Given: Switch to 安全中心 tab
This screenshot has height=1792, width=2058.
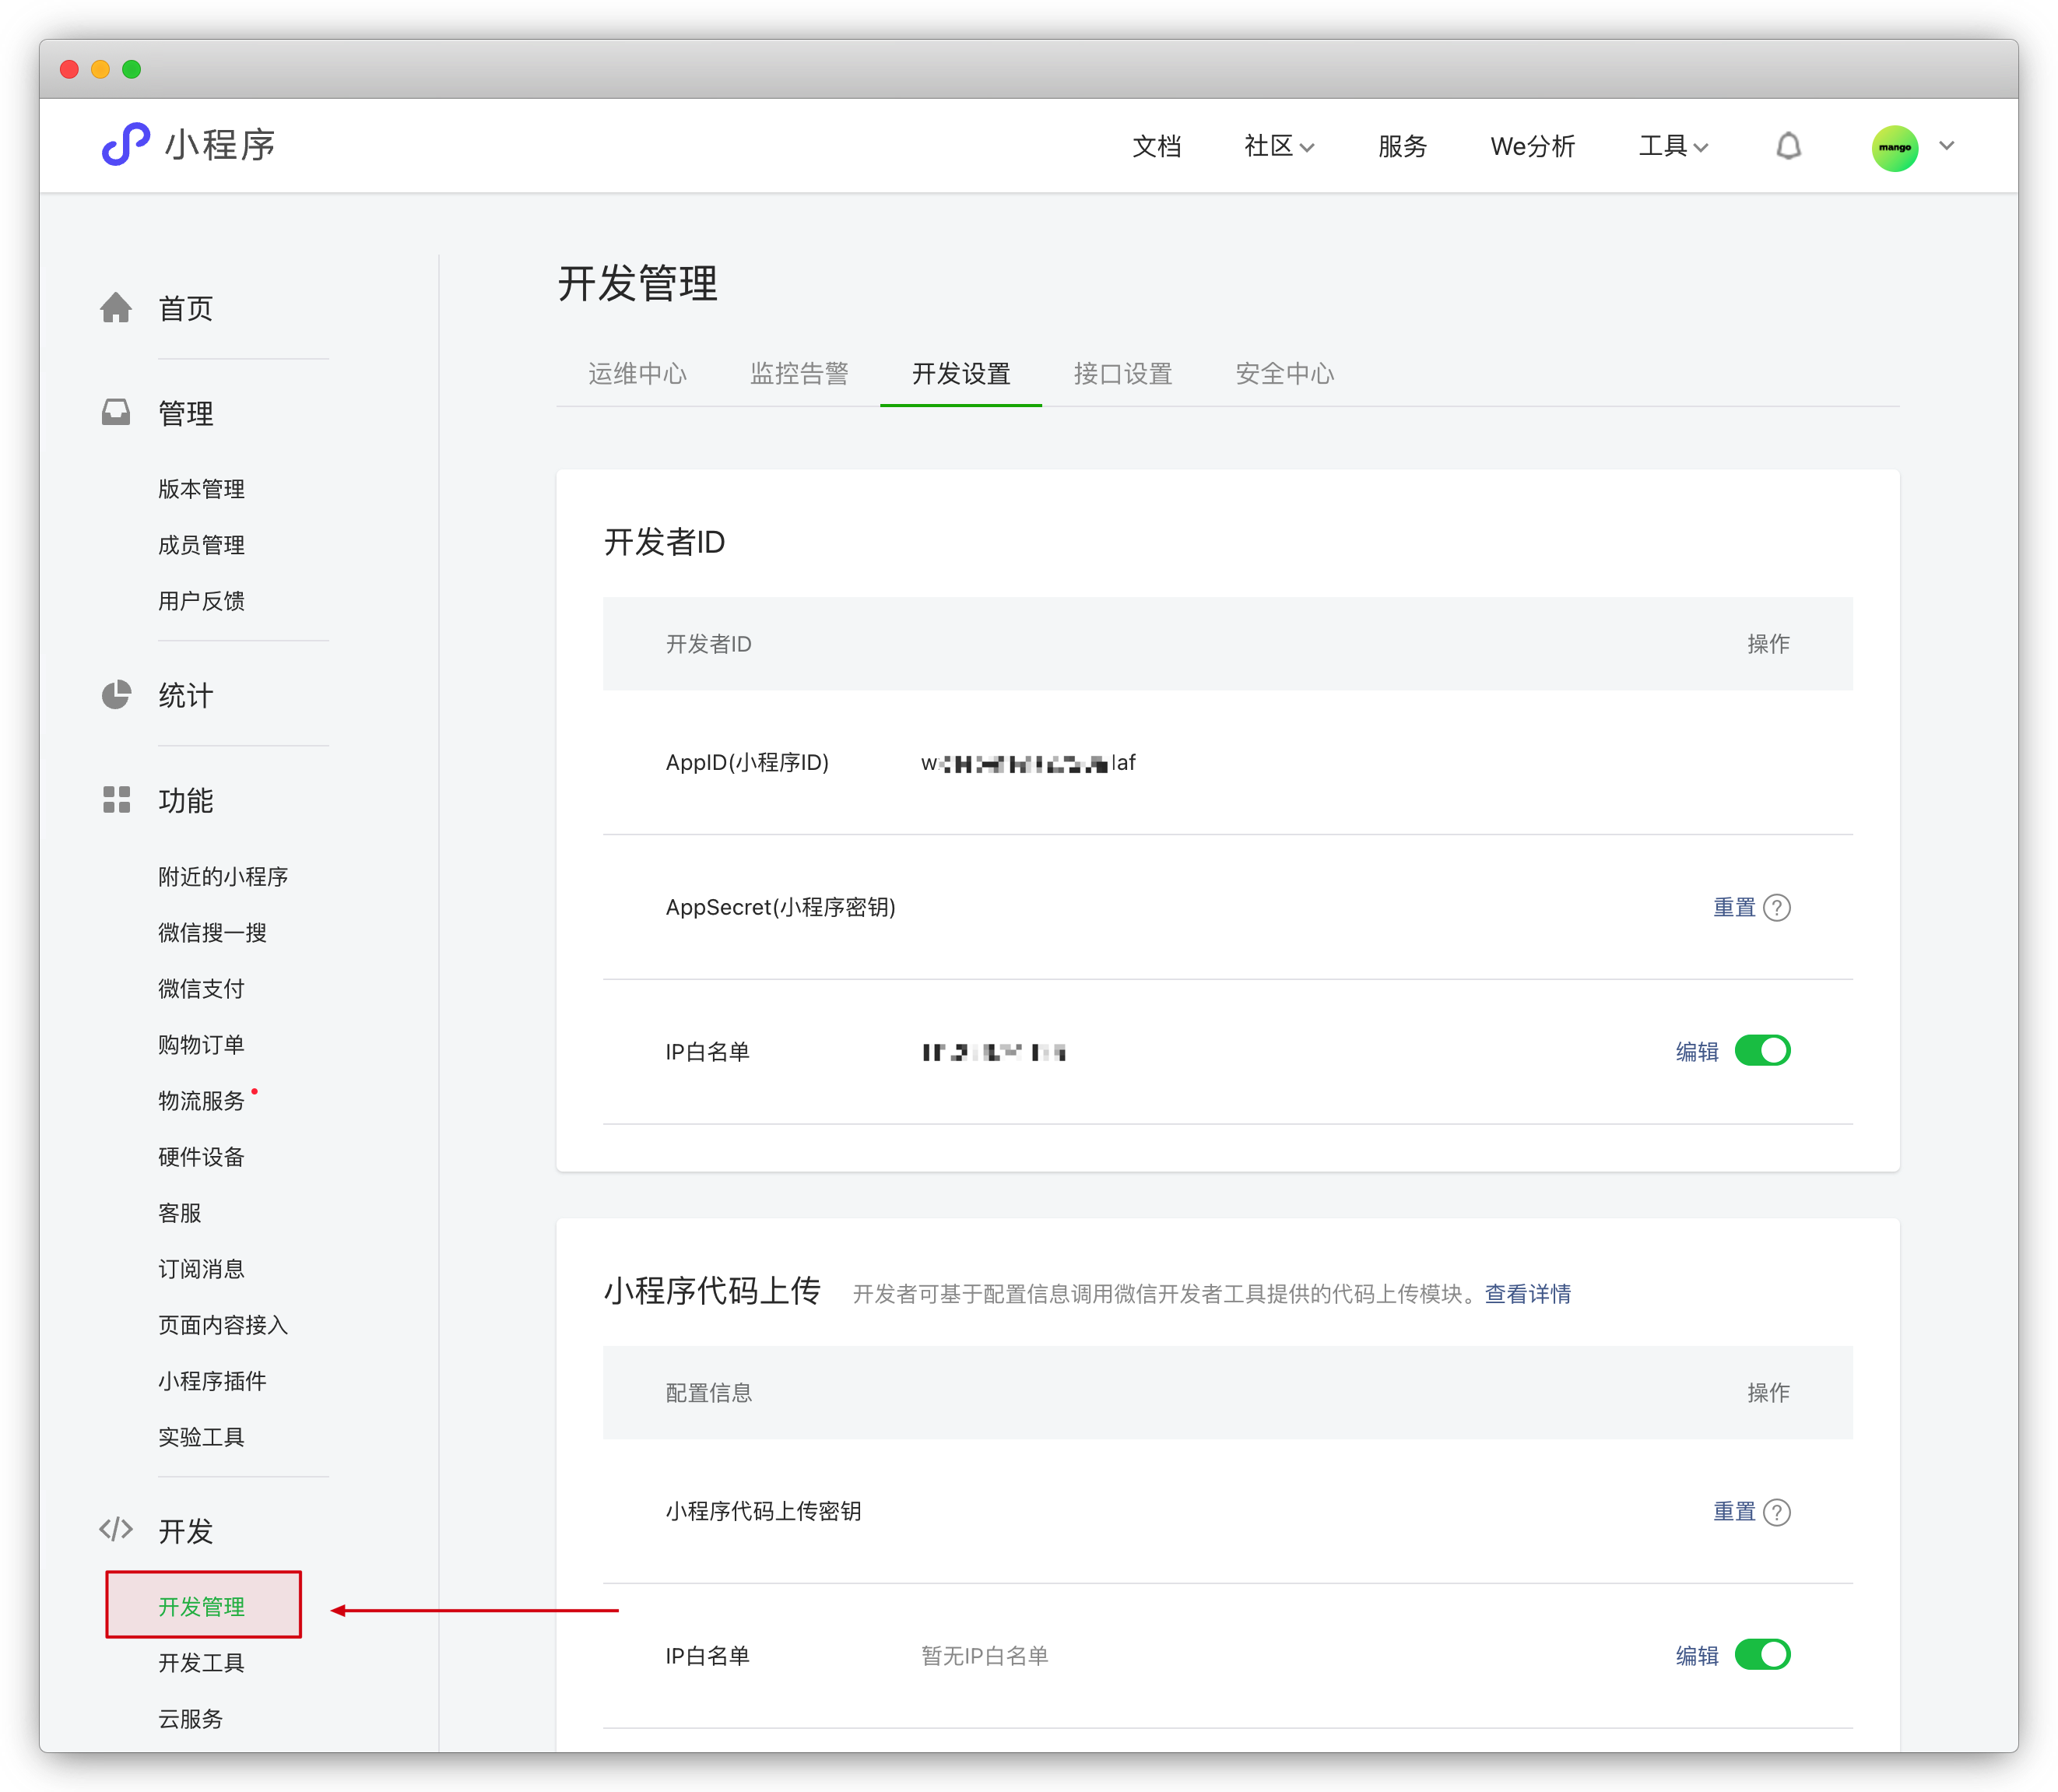Looking at the screenshot, I should [x=1284, y=374].
